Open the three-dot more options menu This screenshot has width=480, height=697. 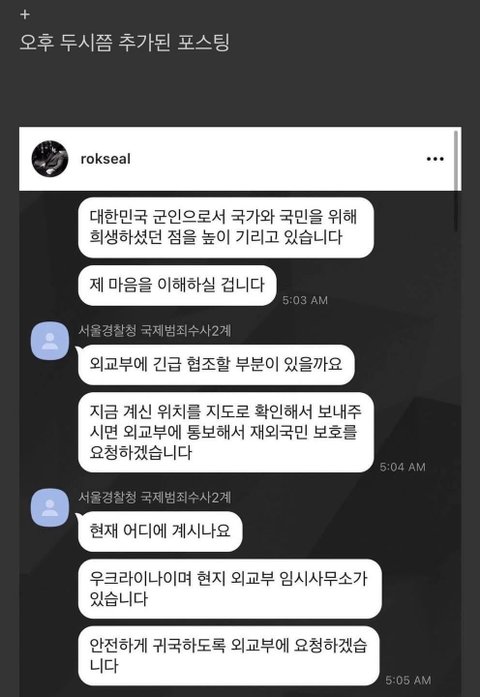coord(435,159)
